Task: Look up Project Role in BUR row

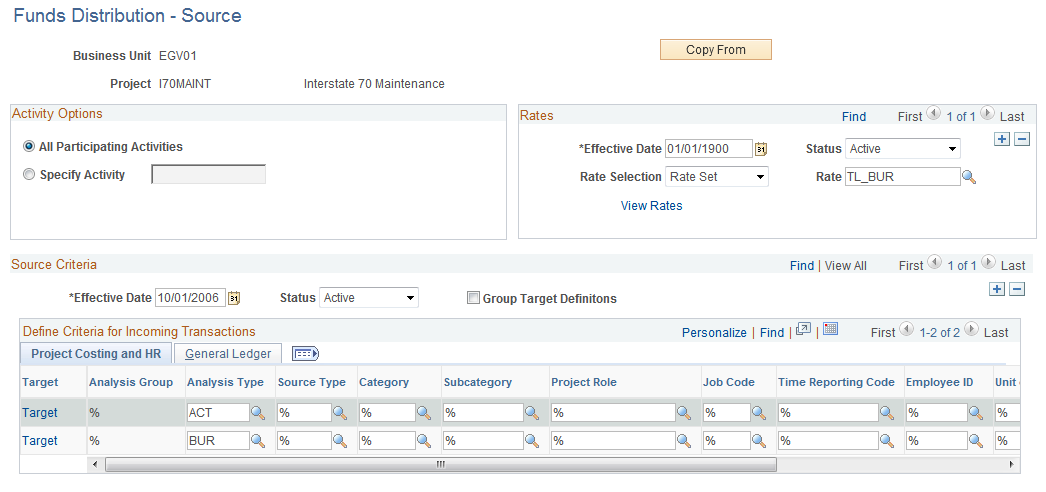Action: point(684,441)
